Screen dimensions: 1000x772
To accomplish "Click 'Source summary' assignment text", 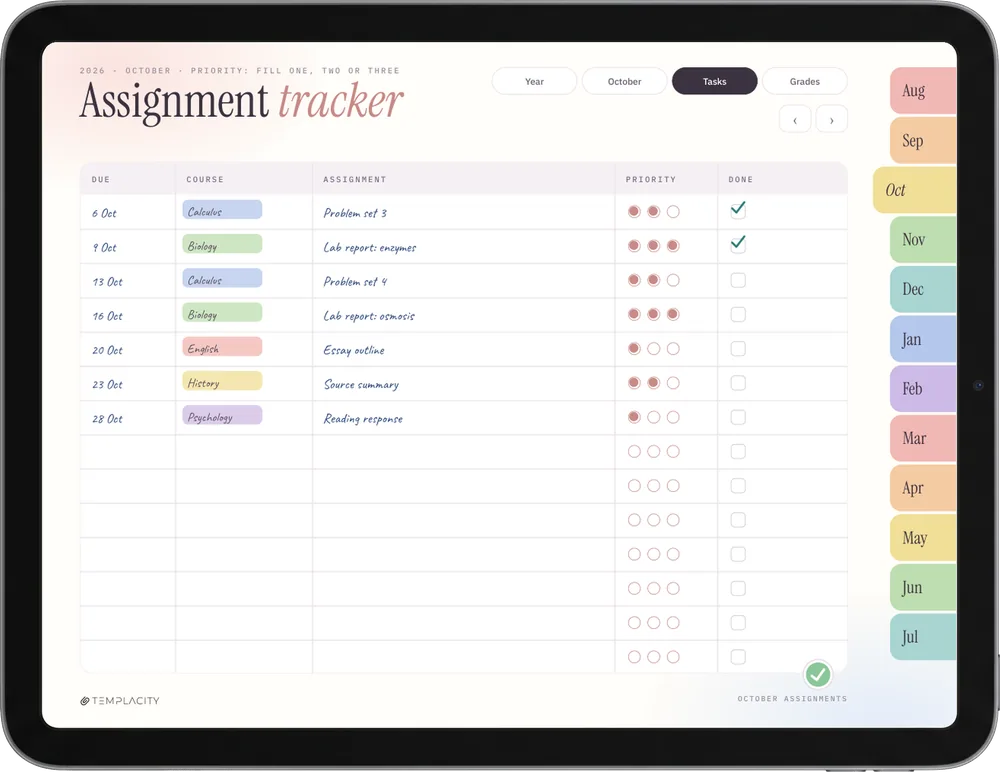I will tap(361, 385).
